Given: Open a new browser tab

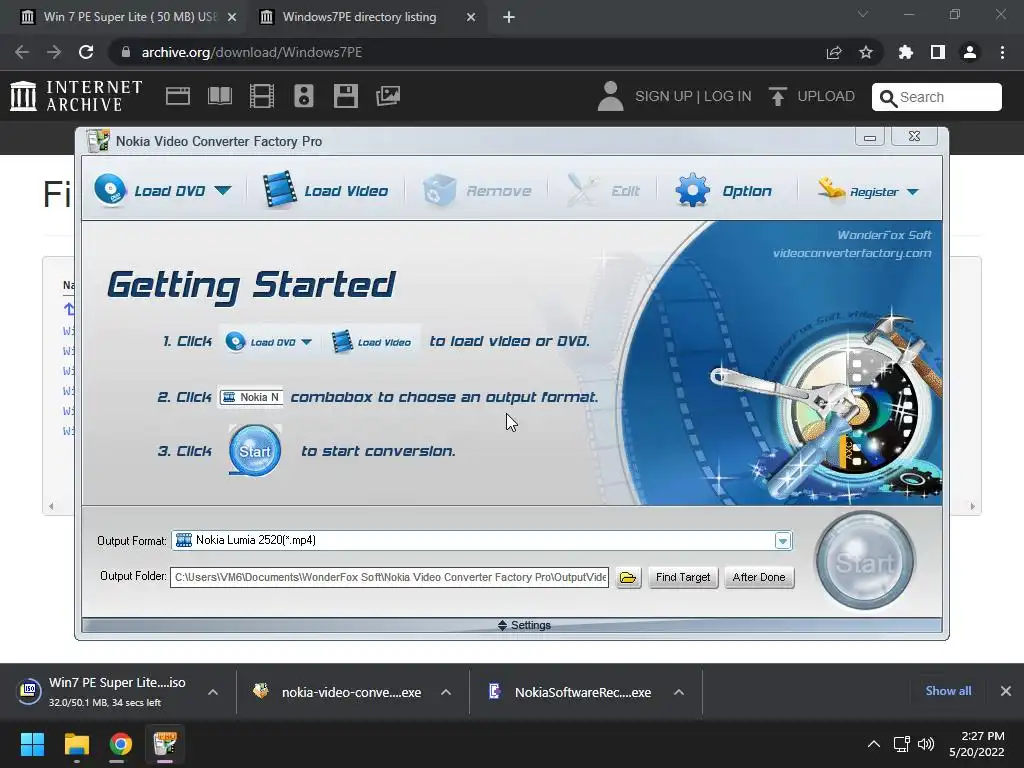Looking at the screenshot, I should click(509, 18).
